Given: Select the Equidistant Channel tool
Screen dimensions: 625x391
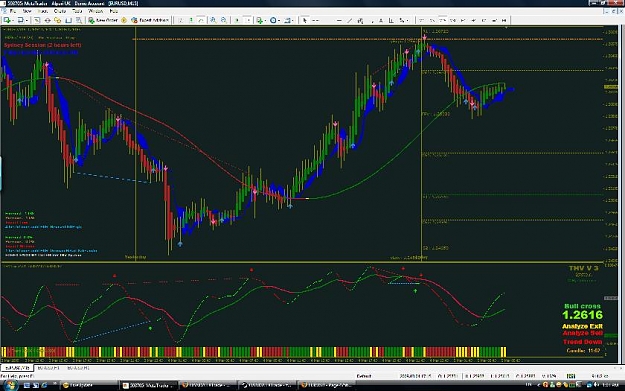Looking at the screenshot, I should pos(360,20).
